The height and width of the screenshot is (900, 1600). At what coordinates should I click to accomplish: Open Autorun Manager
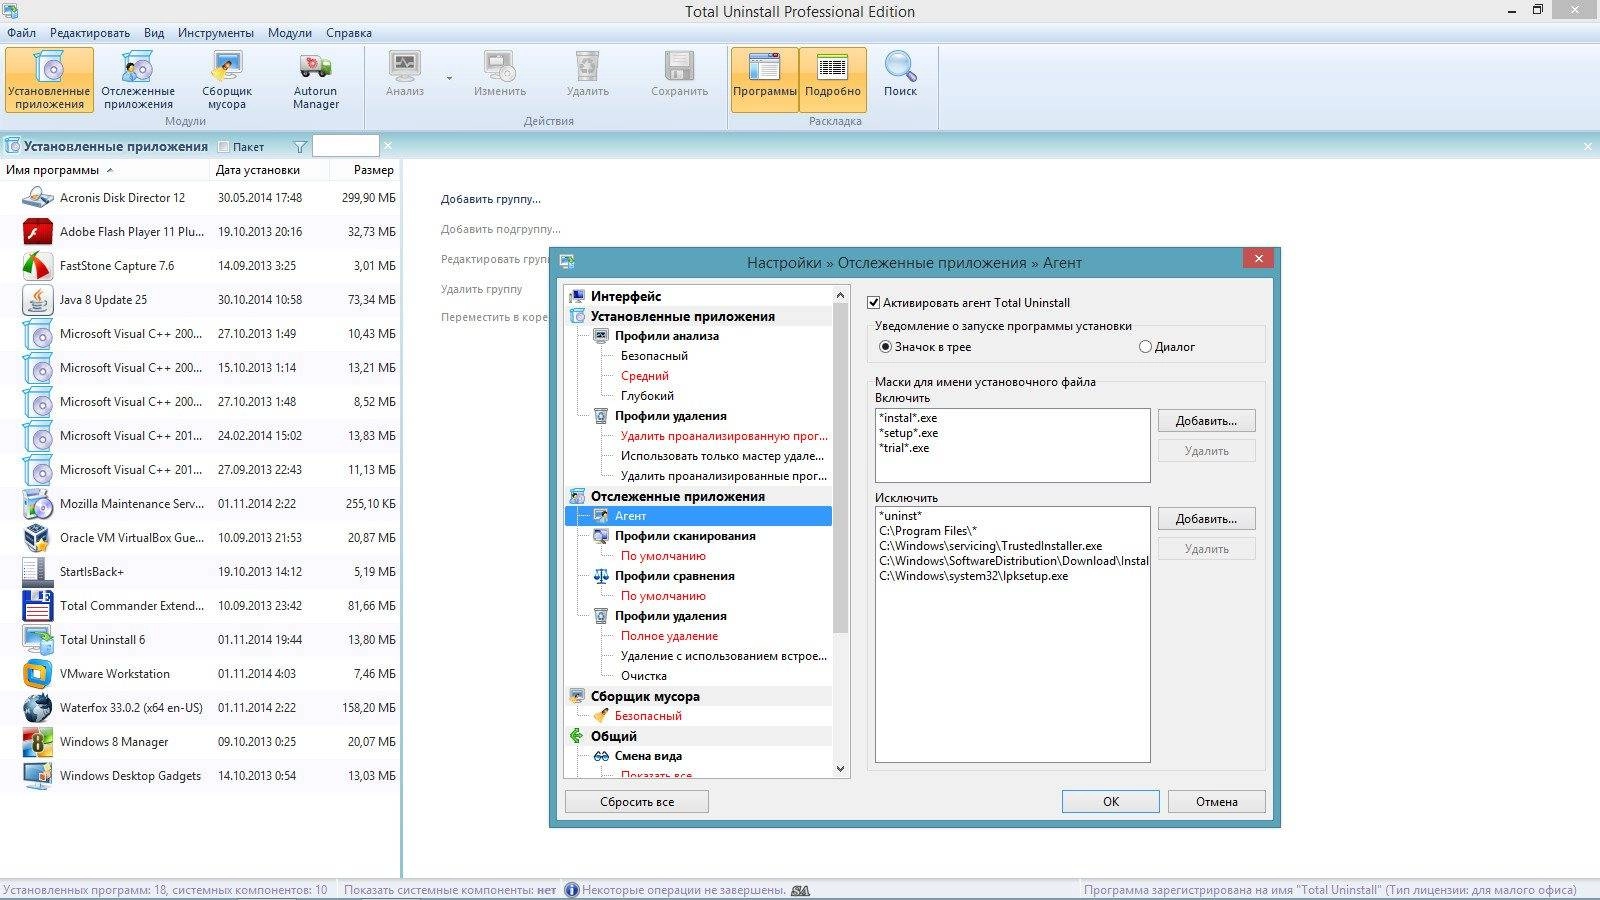click(315, 80)
